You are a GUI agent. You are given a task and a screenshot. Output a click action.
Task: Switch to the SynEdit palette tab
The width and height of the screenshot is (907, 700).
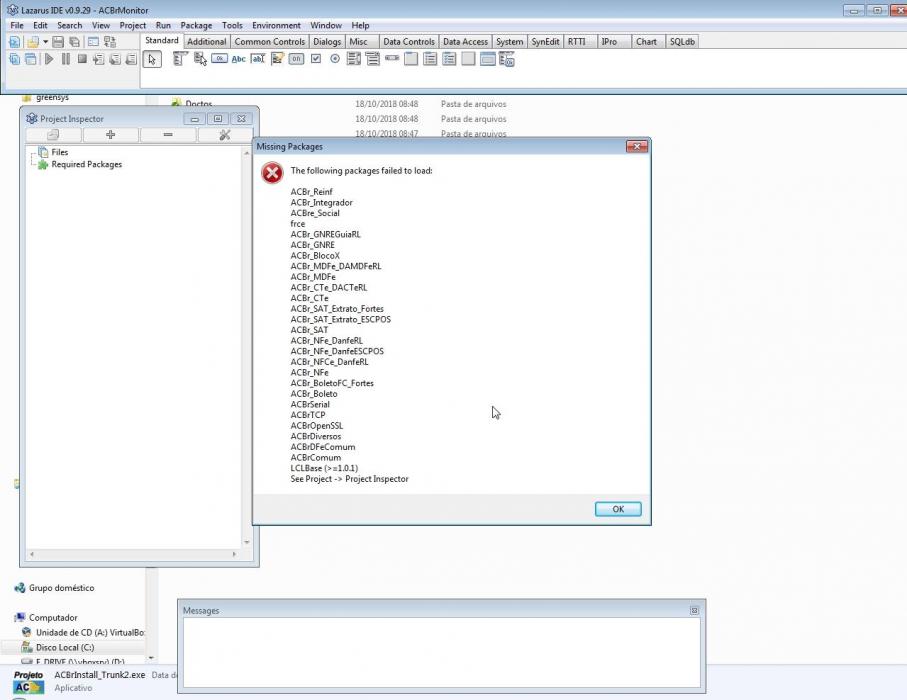point(545,42)
